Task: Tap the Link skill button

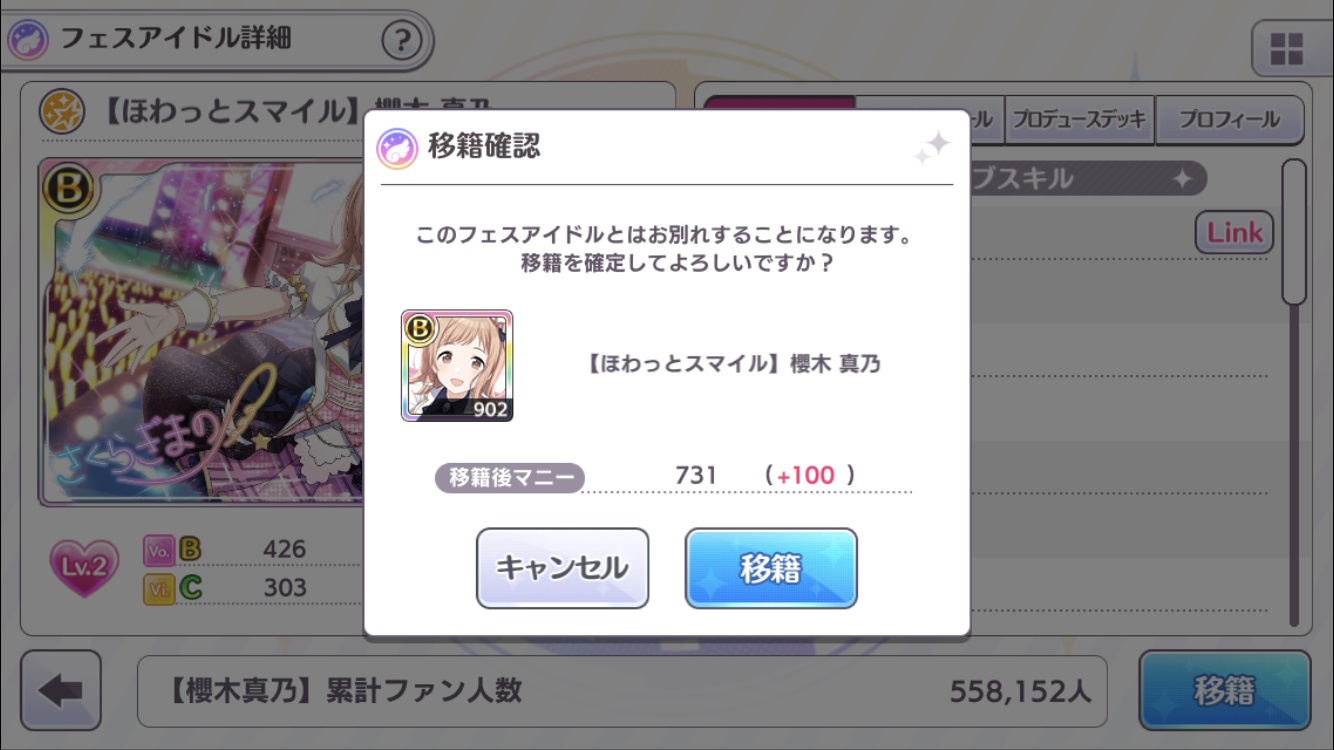Action: tap(1235, 233)
